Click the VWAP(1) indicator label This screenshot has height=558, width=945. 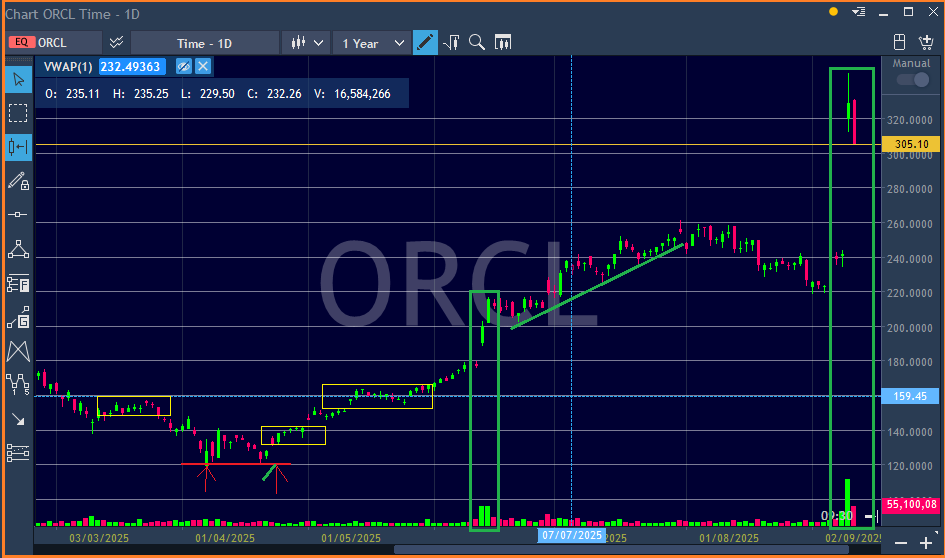(x=68, y=66)
